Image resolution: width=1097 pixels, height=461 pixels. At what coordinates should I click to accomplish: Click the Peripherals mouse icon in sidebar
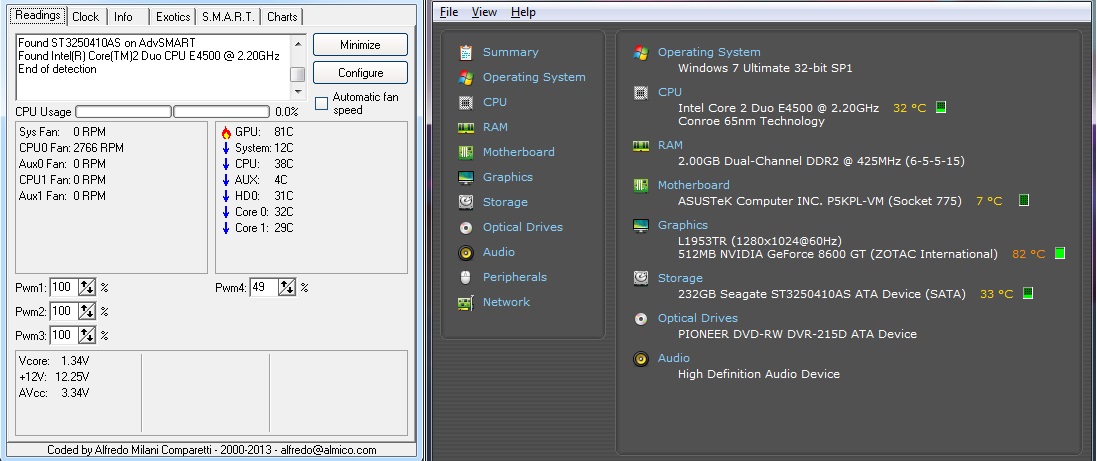tap(465, 277)
